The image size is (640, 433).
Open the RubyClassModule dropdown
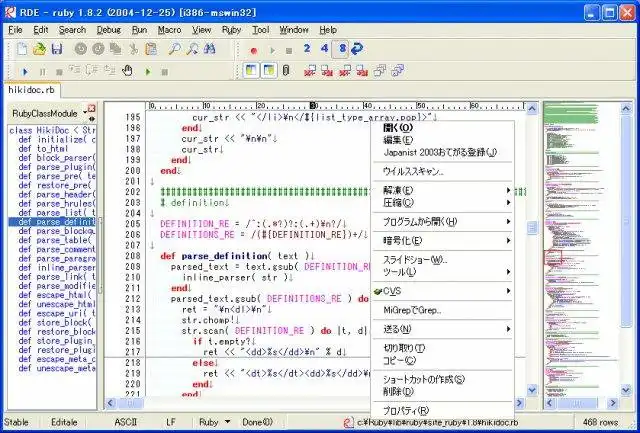(85, 113)
